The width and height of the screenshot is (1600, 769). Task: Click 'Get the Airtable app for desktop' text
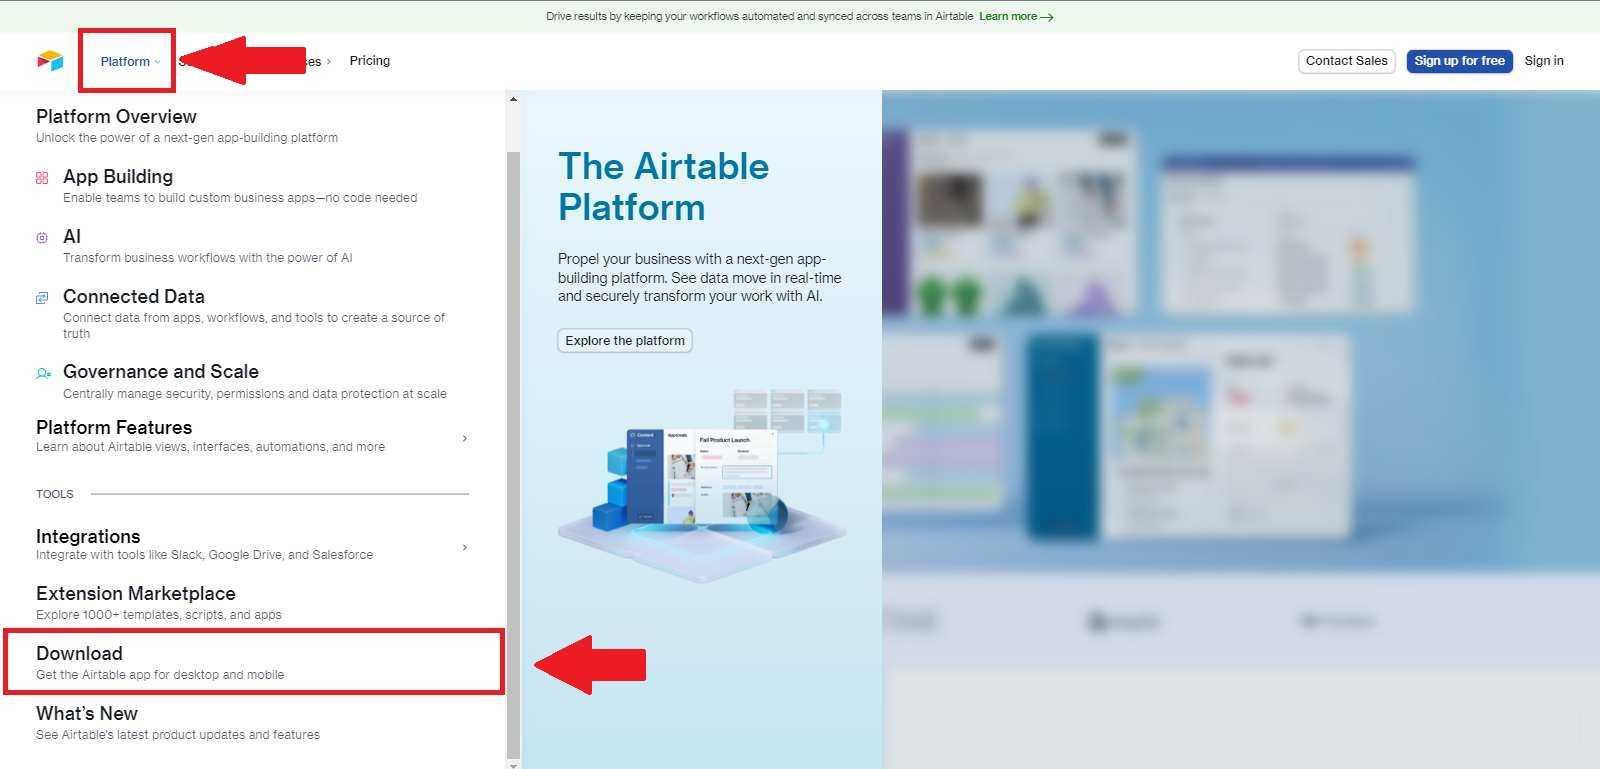160,675
